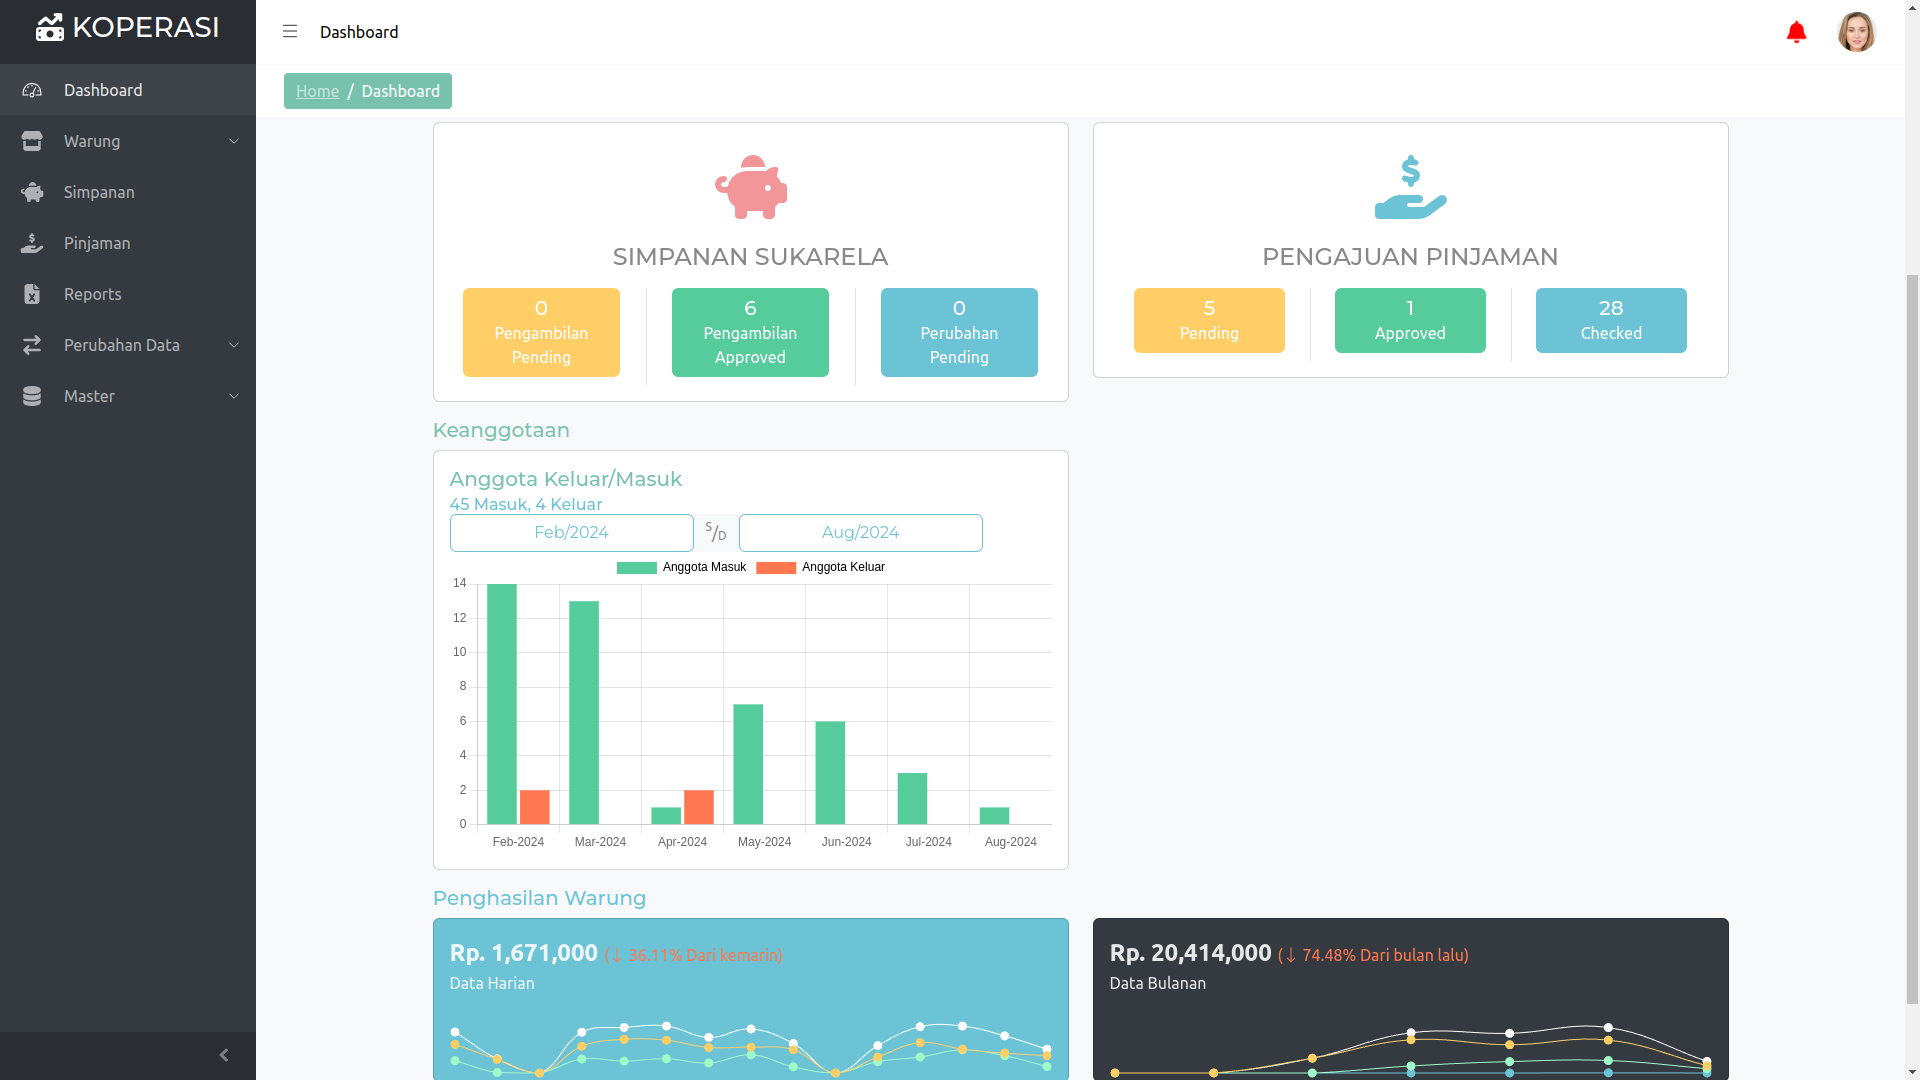Expand the Master menu chevron
This screenshot has height=1080, width=1920.
point(234,396)
